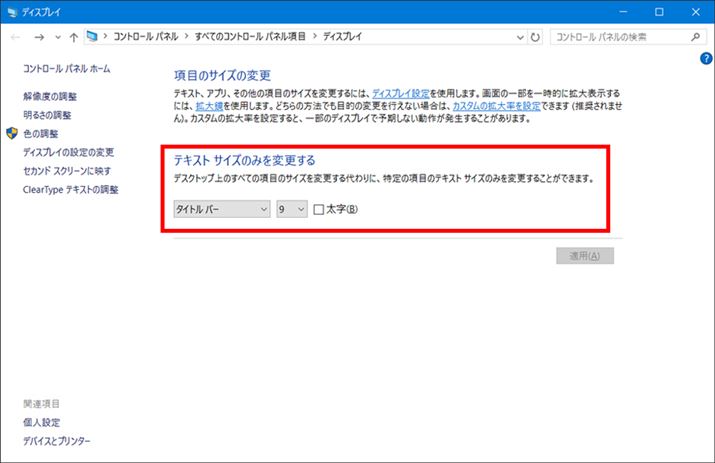
Task: Click the Back arrow in navigation bar
Action: point(15,37)
